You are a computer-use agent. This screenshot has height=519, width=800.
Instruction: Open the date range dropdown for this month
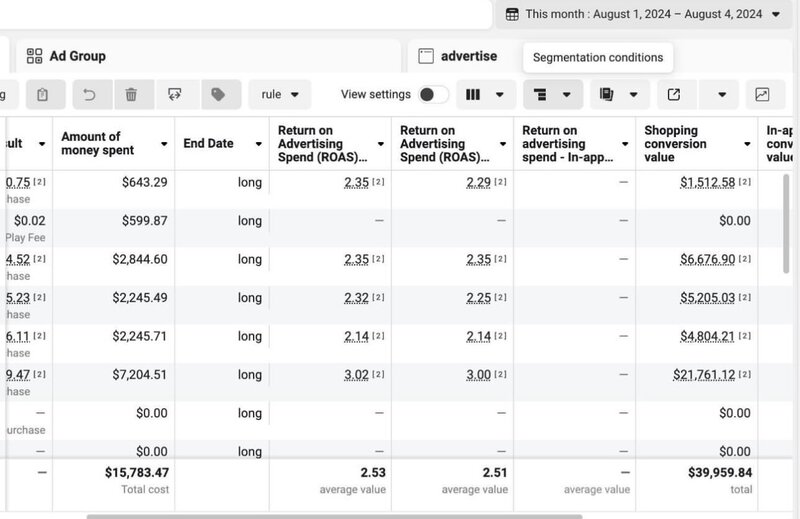[x=642, y=14]
